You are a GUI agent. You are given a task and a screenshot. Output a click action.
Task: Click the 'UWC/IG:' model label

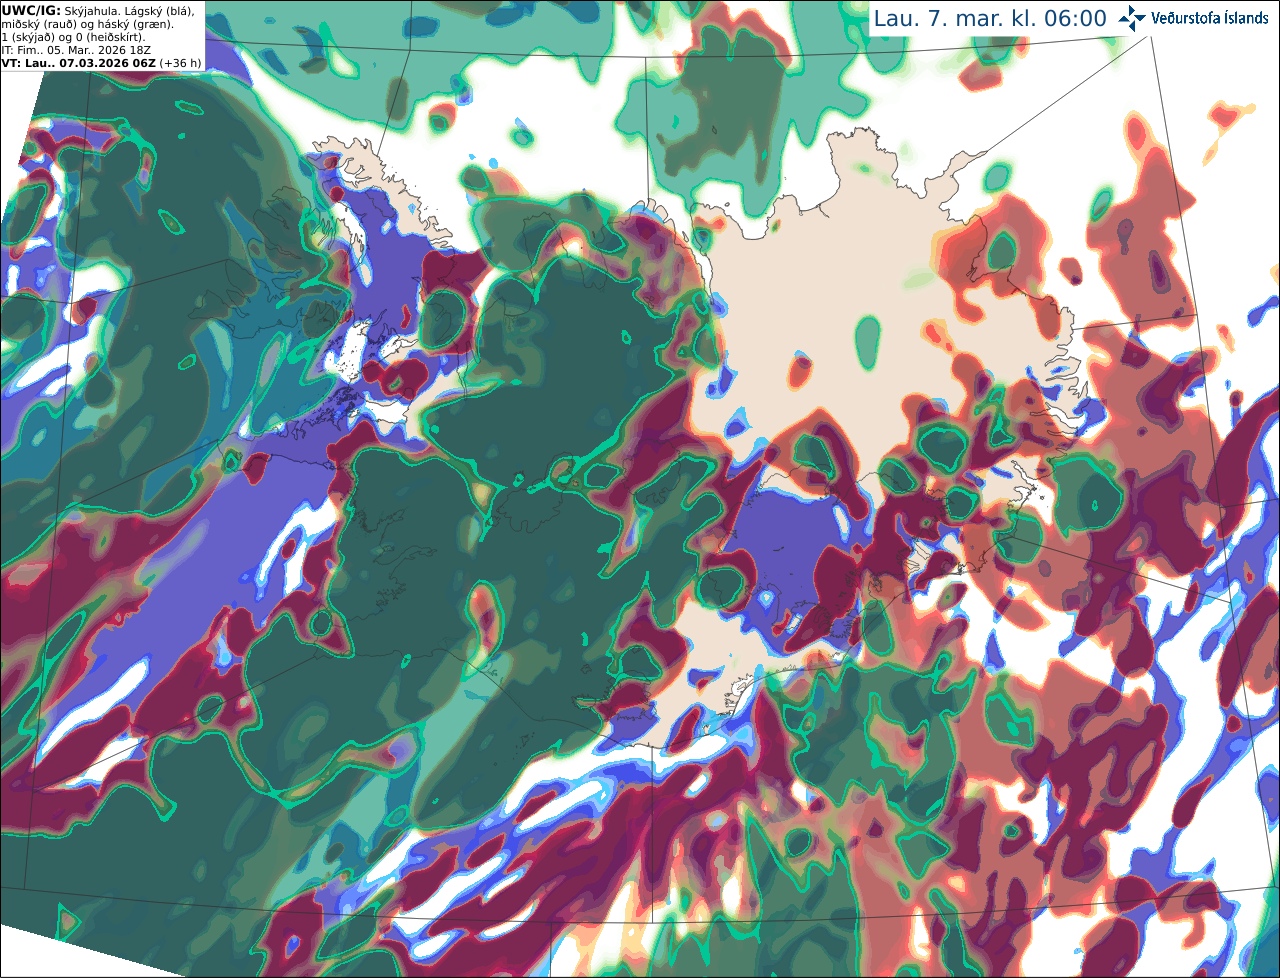click(31, 11)
